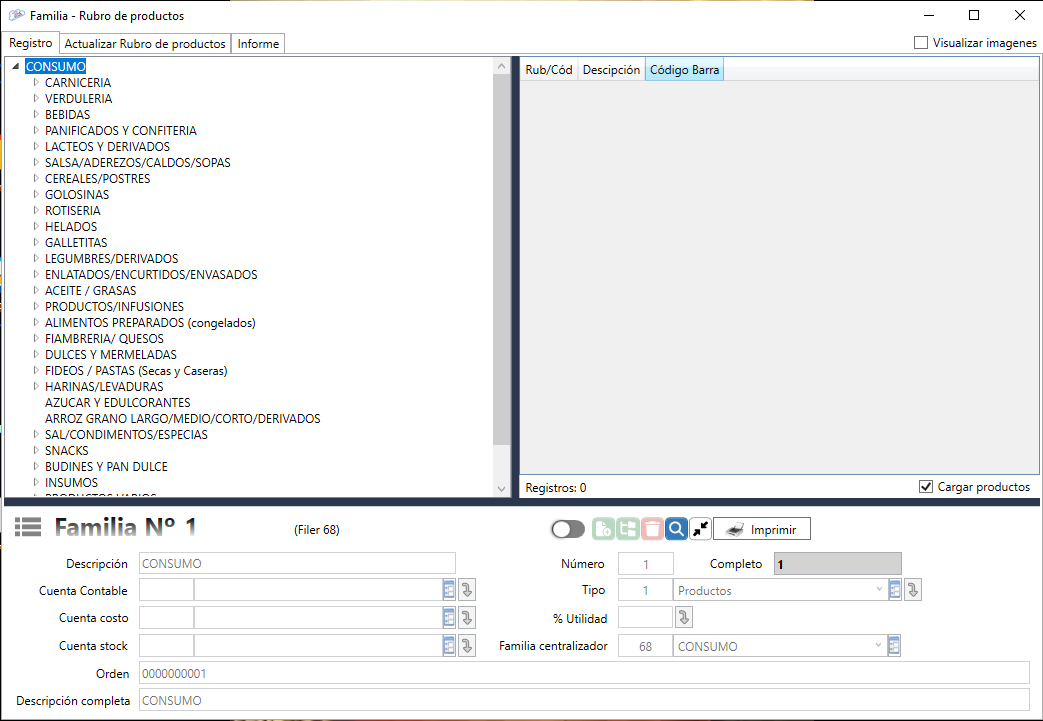Turn on the edit mode toggle switch
This screenshot has width=1043, height=721.
tap(567, 529)
